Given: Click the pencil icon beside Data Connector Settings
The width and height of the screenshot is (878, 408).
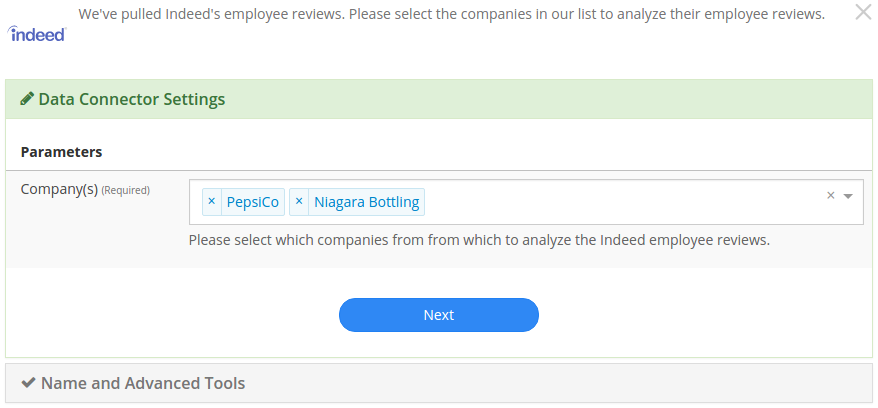Looking at the screenshot, I should 27,99.
